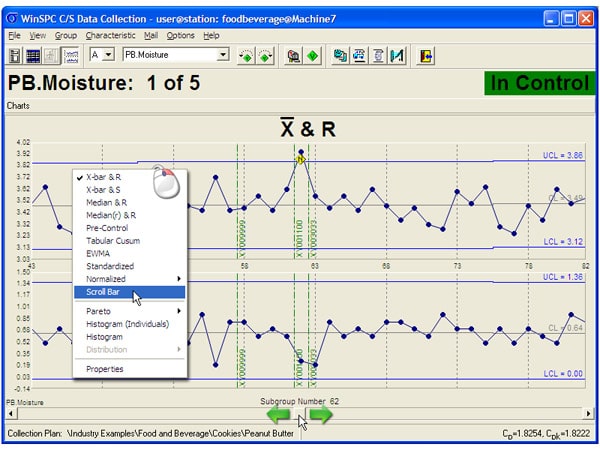Screen dimensions: 600x450
Task: Click the single green diamond toolbar icon
Action: [314, 55]
